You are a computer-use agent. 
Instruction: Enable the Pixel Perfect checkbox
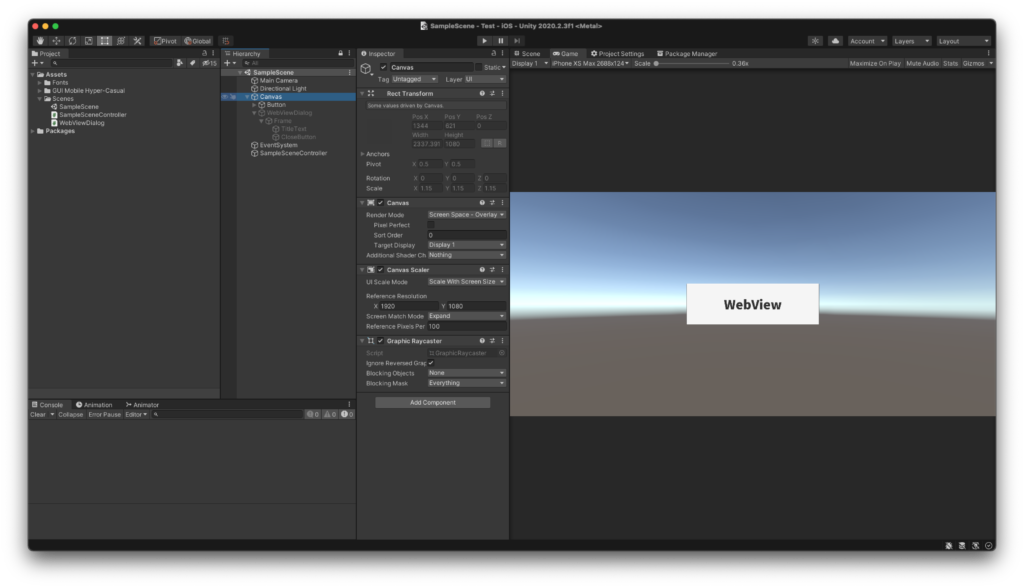click(431, 225)
